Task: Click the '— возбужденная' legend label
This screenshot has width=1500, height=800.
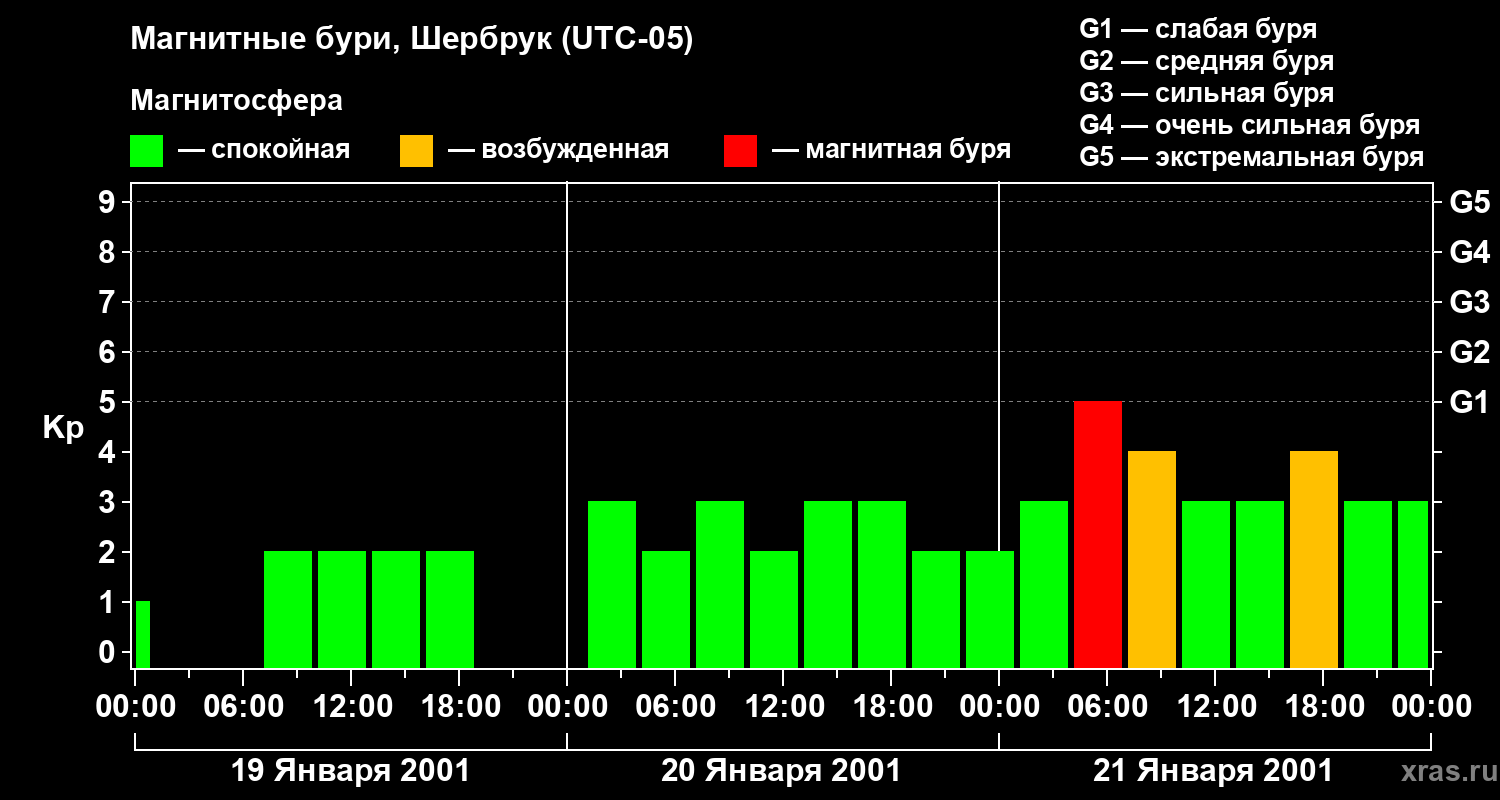Action: point(558,151)
